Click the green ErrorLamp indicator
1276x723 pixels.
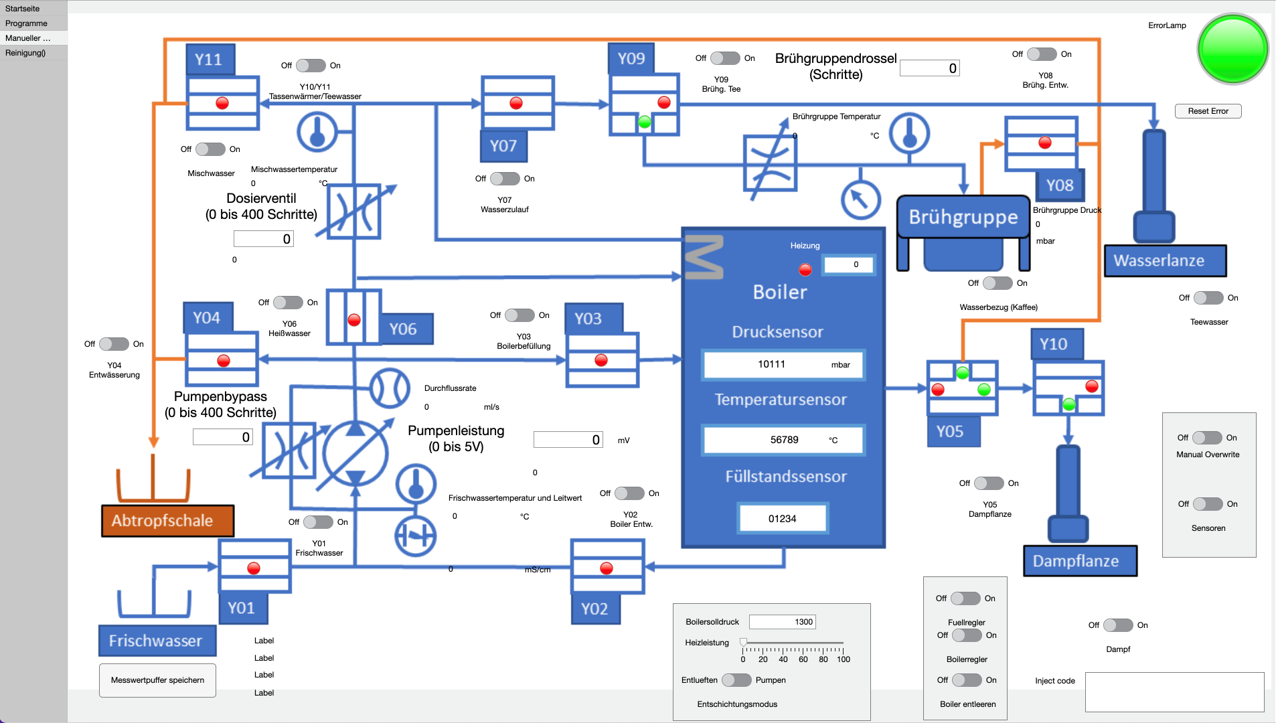(1232, 49)
